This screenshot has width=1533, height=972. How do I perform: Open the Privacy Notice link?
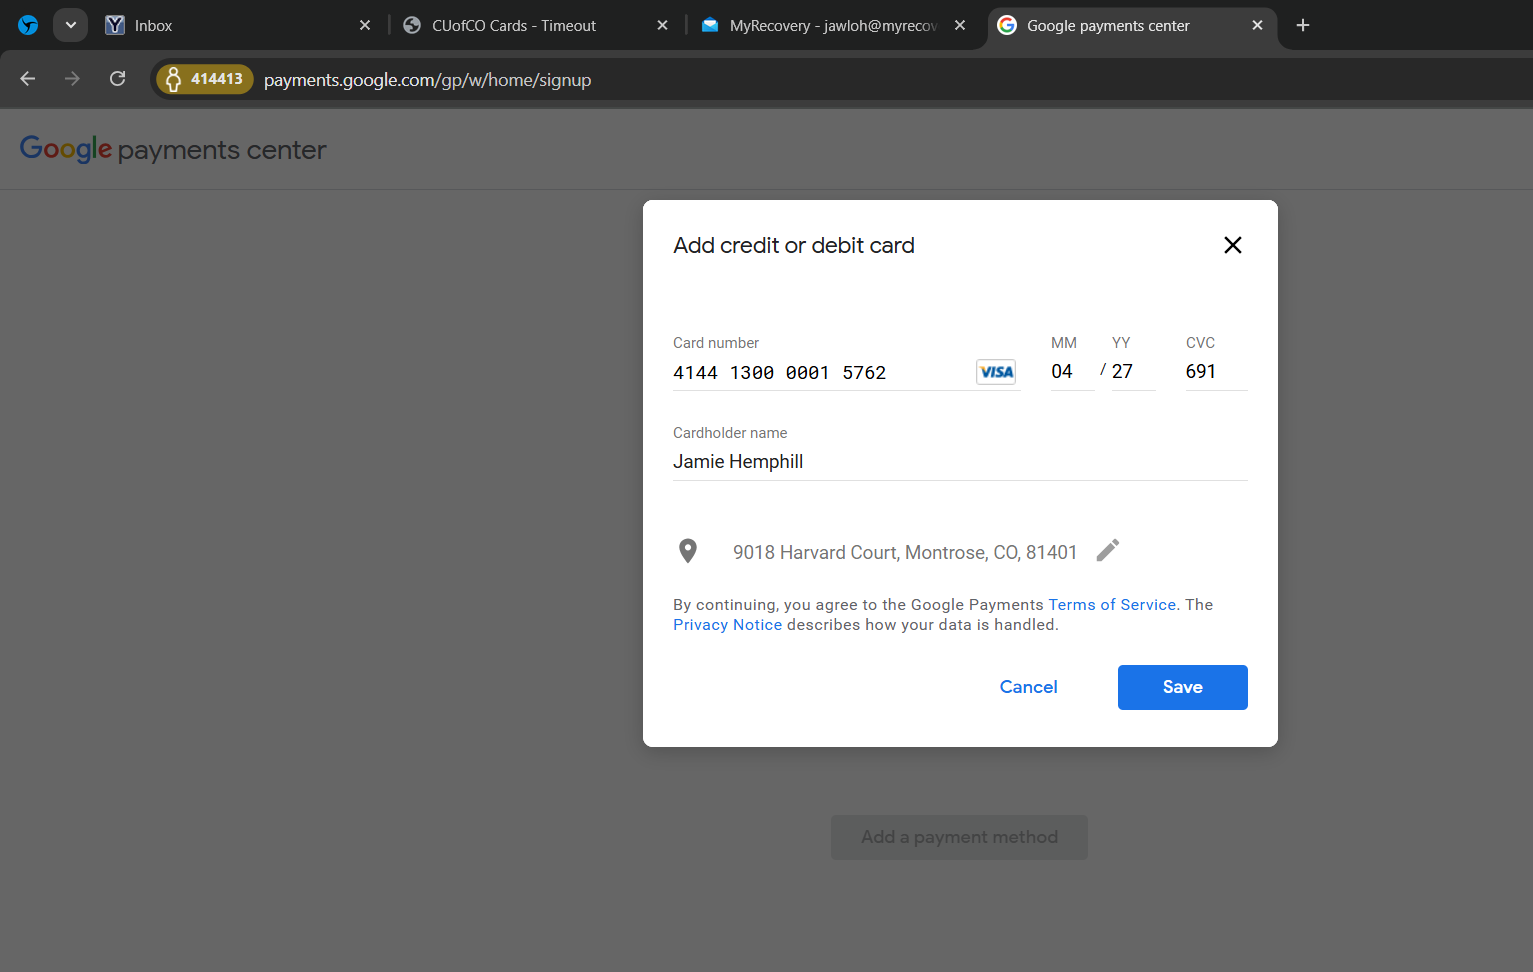[x=727, y=625]
